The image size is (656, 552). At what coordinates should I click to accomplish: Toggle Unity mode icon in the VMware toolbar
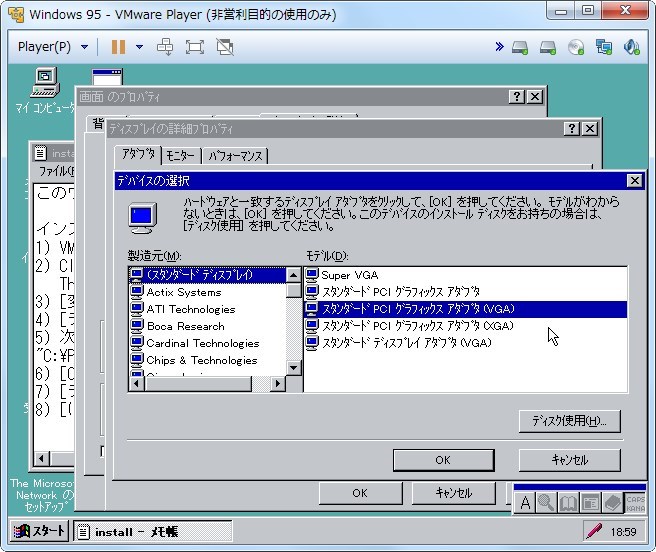(x=225, y=47)
